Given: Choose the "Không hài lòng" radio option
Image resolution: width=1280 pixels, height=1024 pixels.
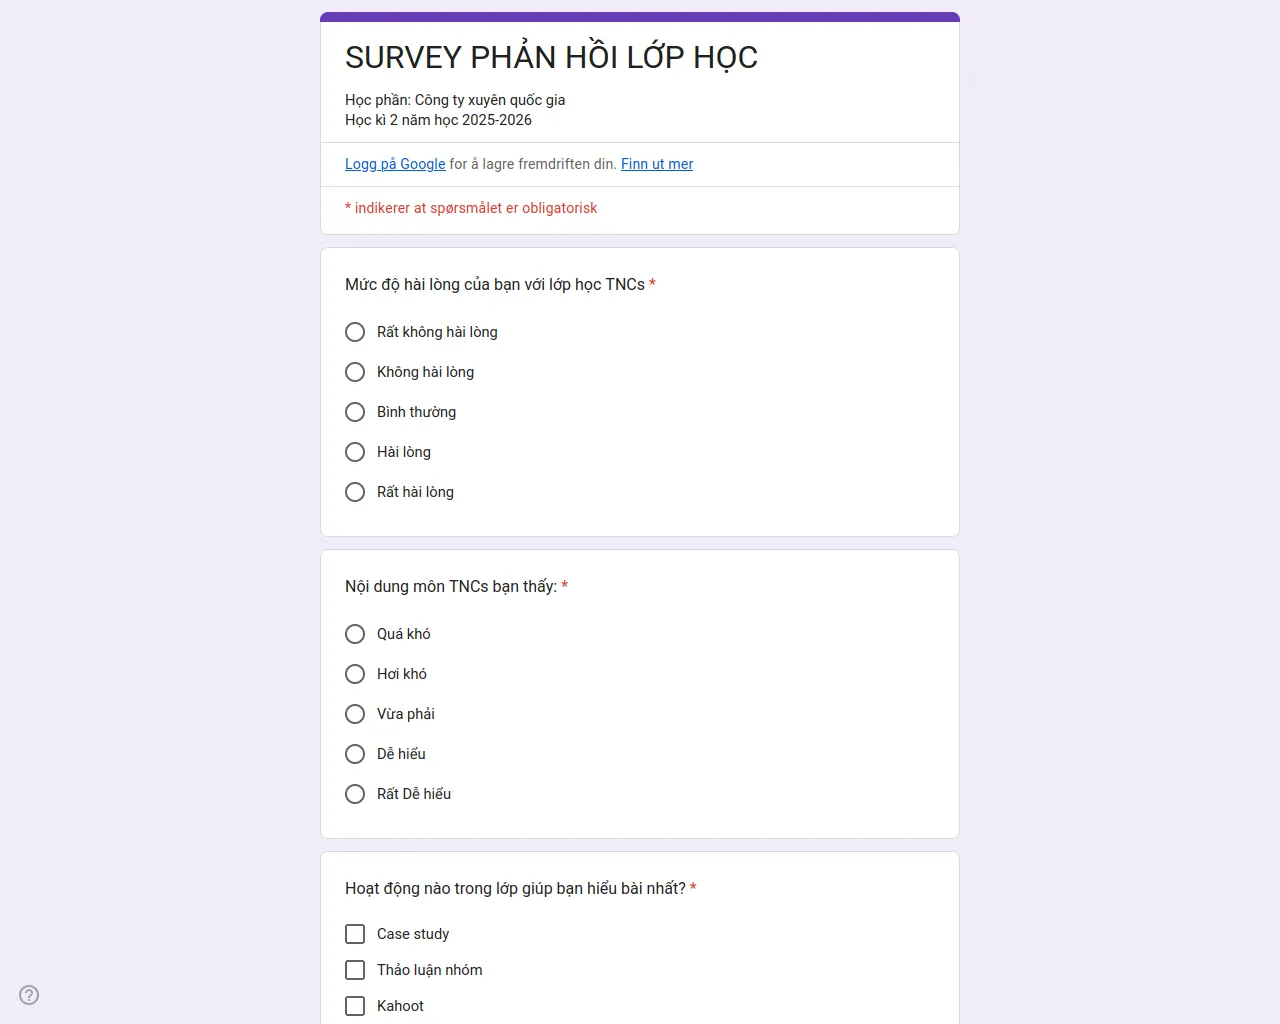Looking at the screenshot, I should [355, 372].
